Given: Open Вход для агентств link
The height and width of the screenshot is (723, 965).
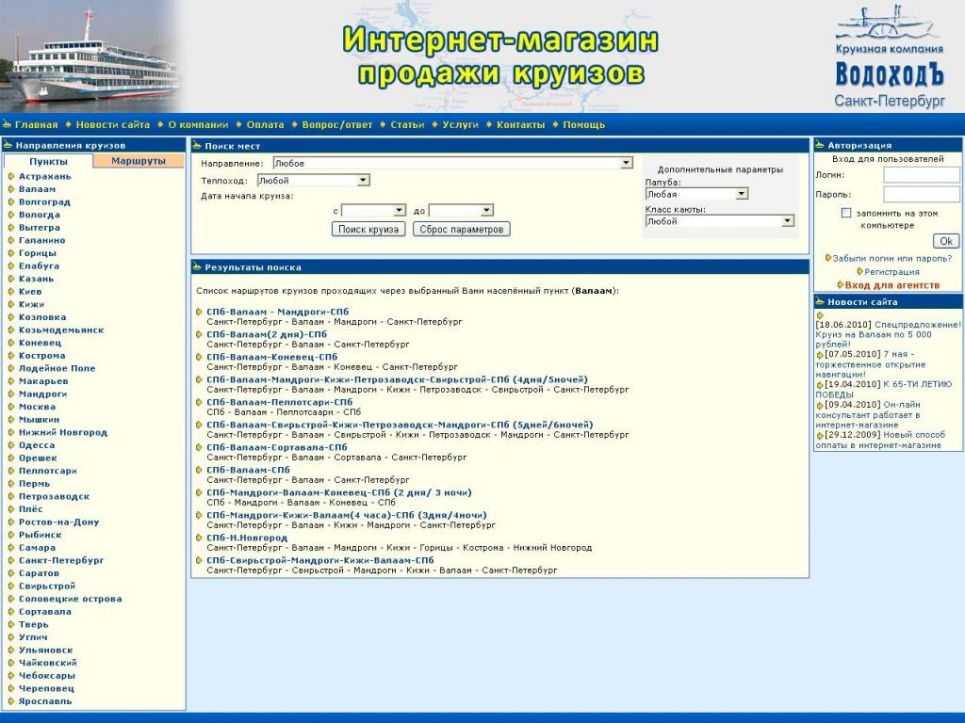Looking at the screenshot, I should tap(892, 286).
